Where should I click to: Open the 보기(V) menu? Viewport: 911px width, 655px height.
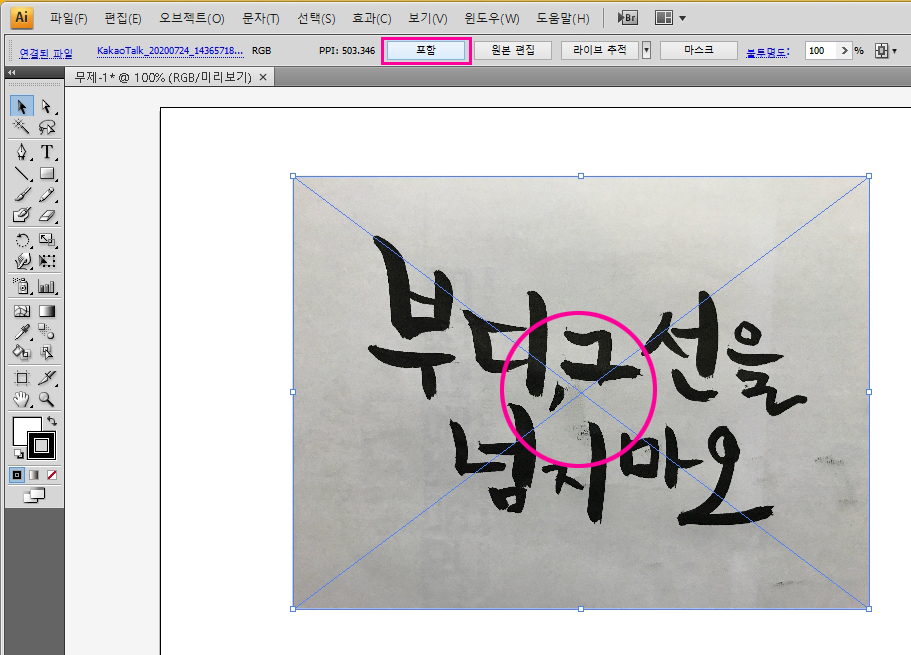point(428,19)
